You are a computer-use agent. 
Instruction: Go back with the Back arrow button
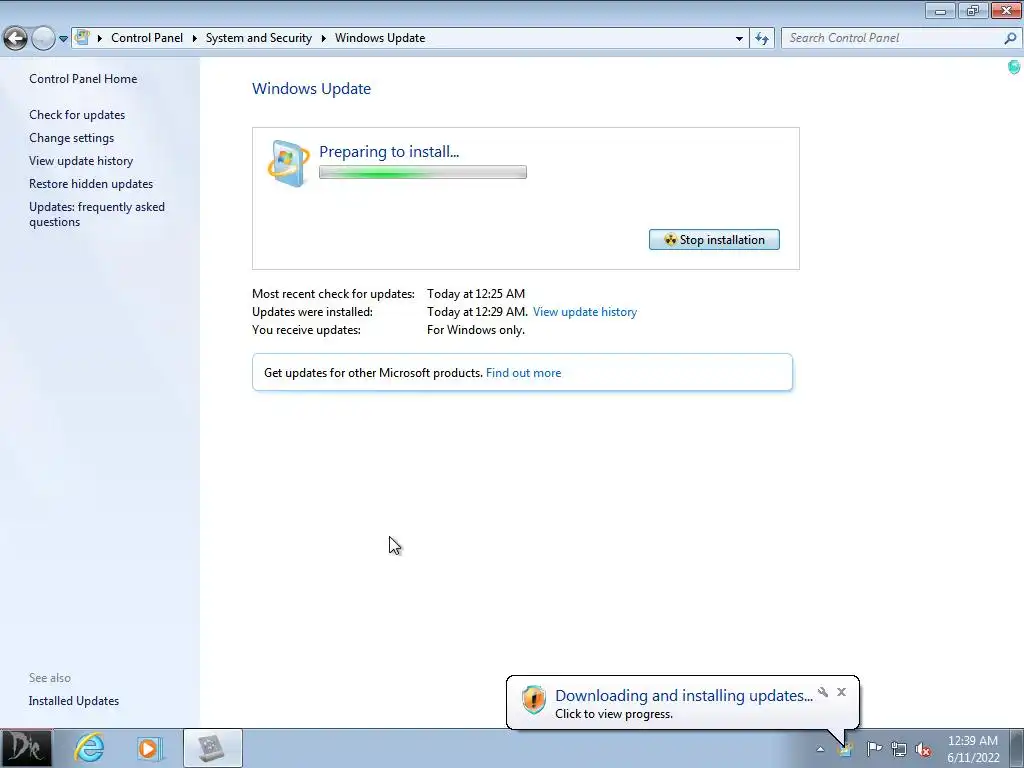tap(16, 38)
